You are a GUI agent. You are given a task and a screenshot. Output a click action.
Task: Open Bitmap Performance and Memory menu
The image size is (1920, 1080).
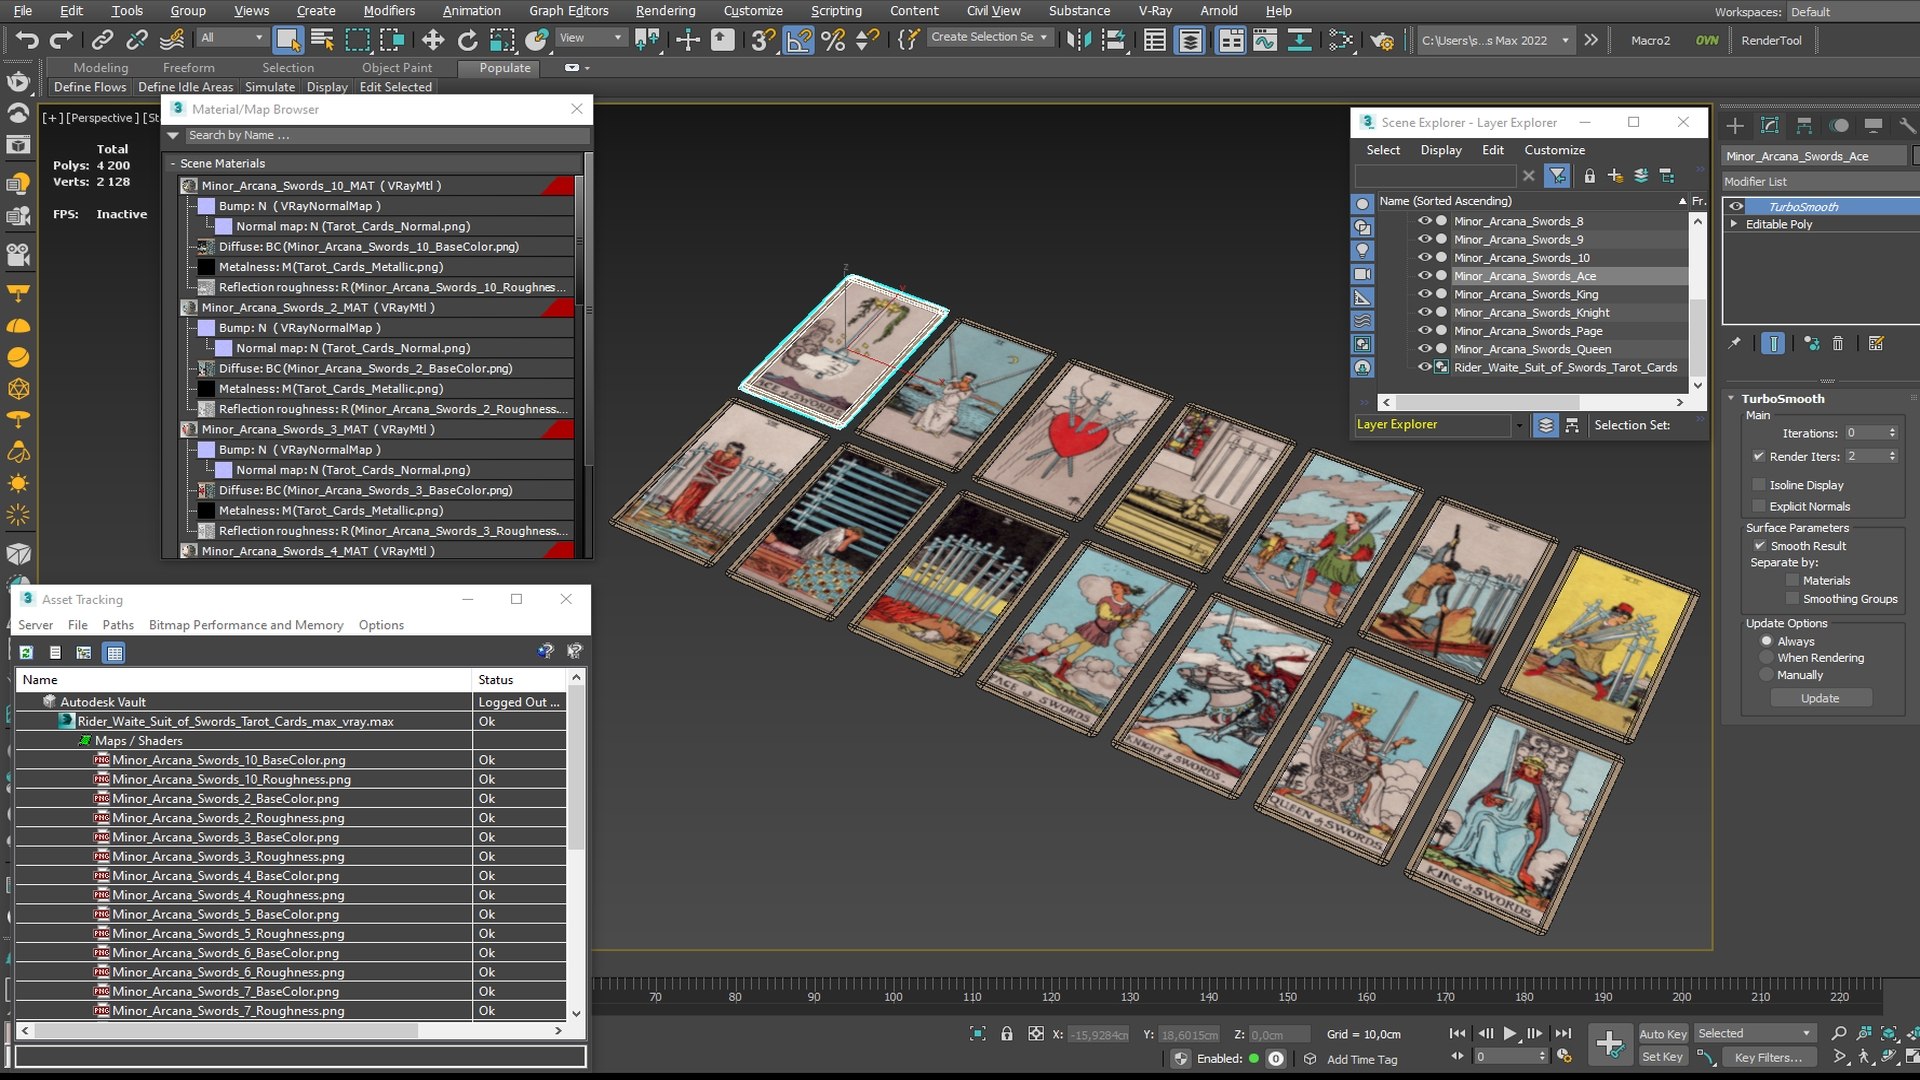click(x=246, y=625)
